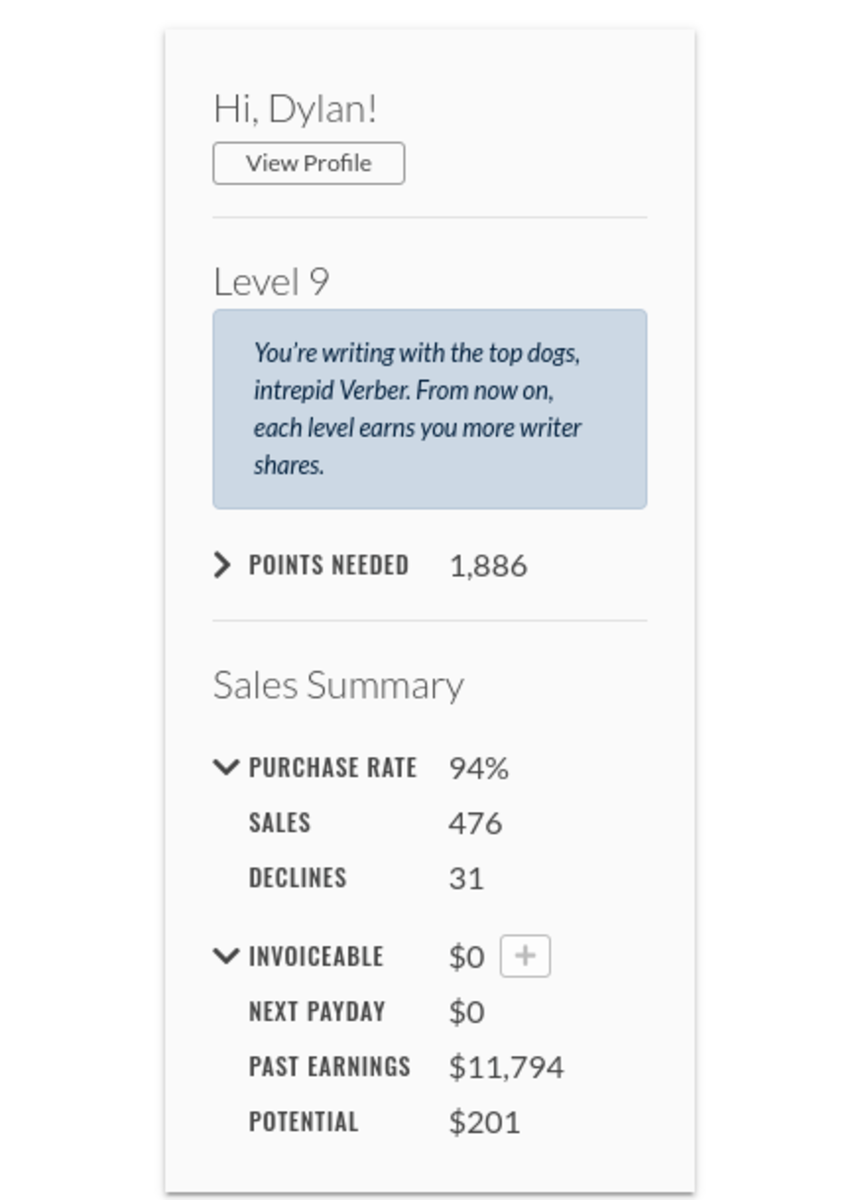Click the Potential earnings of $201
The image size is (858, 1200).
pyautogui.click(x=484, y=1121)
